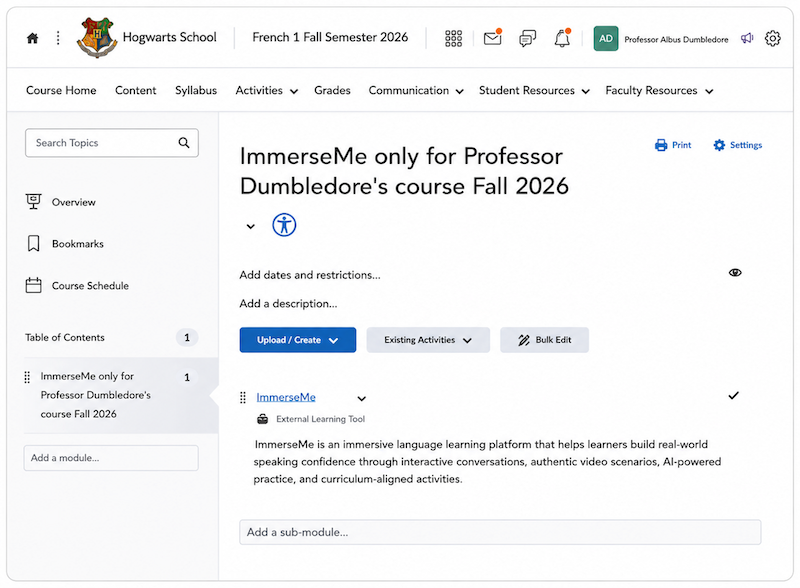Click the Search Topics field

[112, 143]
